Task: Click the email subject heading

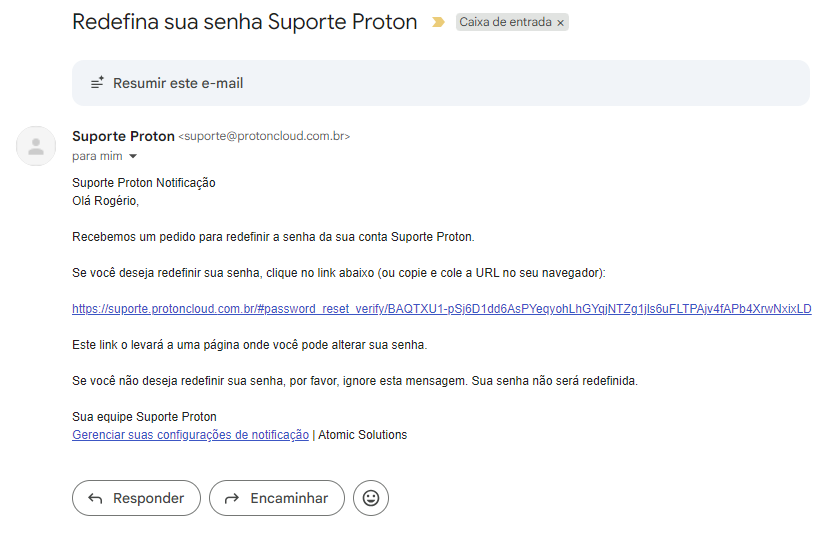Action: (x=244, y=22)
